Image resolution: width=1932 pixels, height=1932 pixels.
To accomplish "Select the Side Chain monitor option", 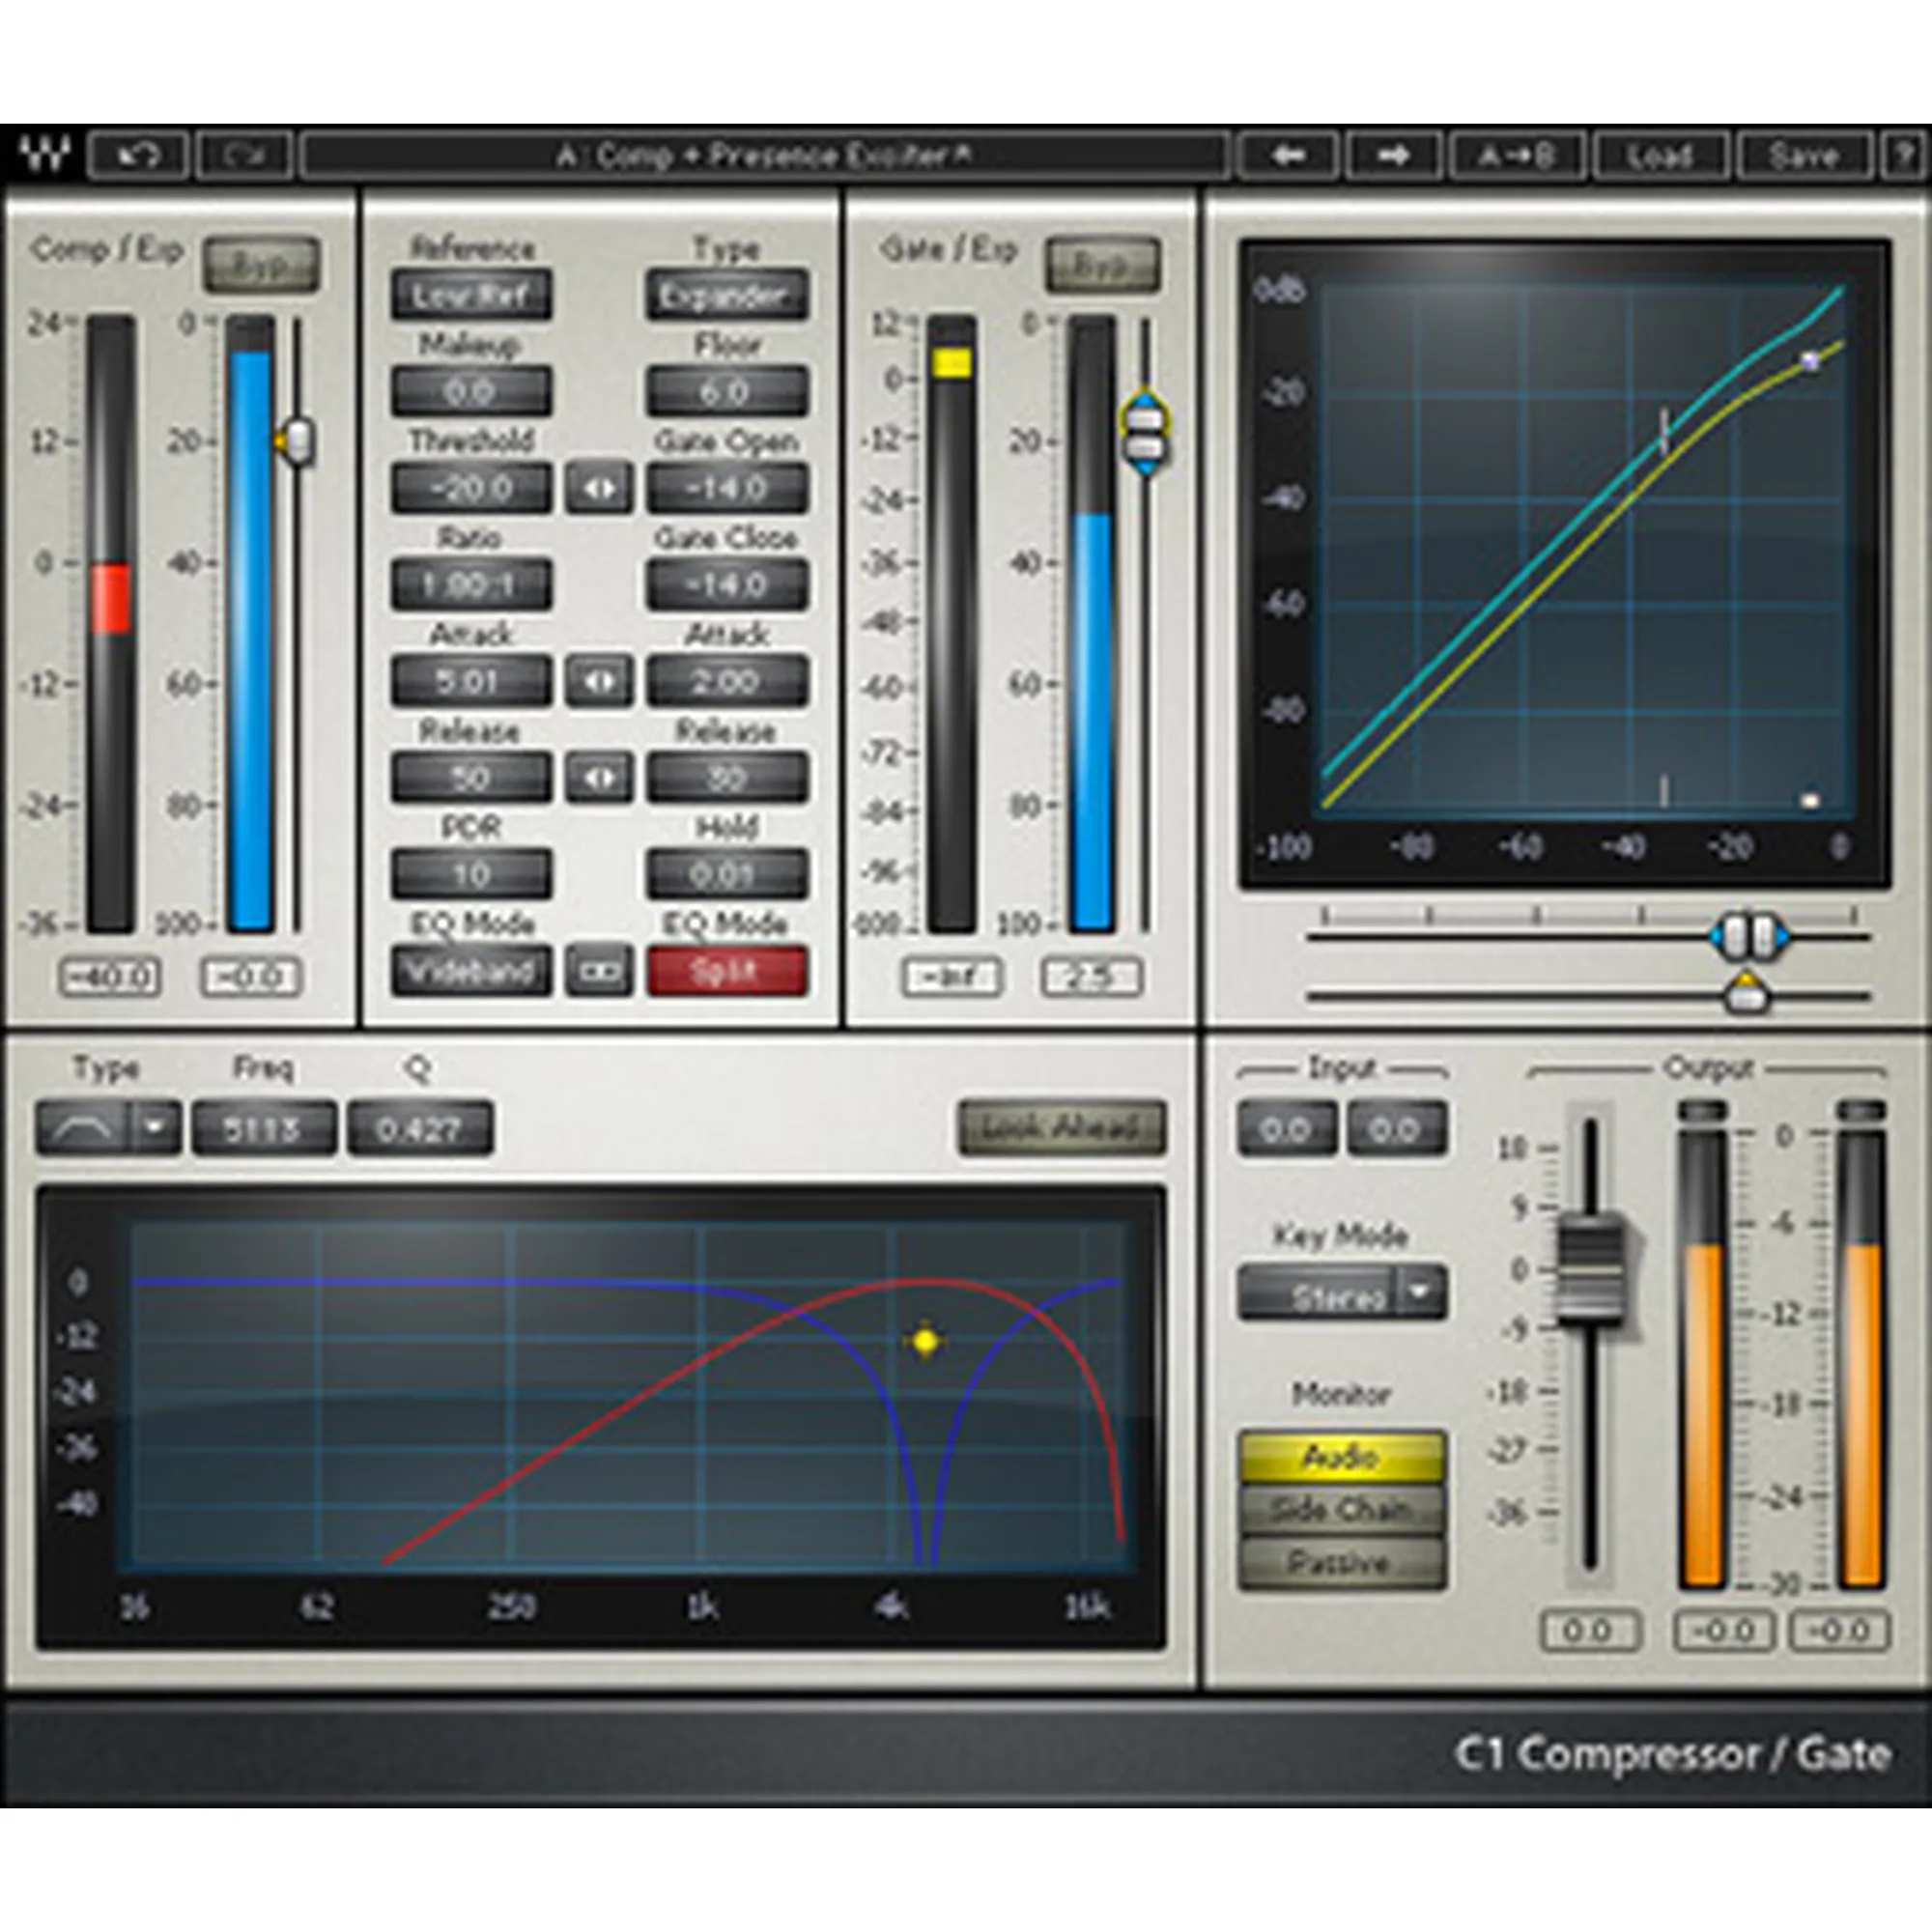I will [1341, 1510].
